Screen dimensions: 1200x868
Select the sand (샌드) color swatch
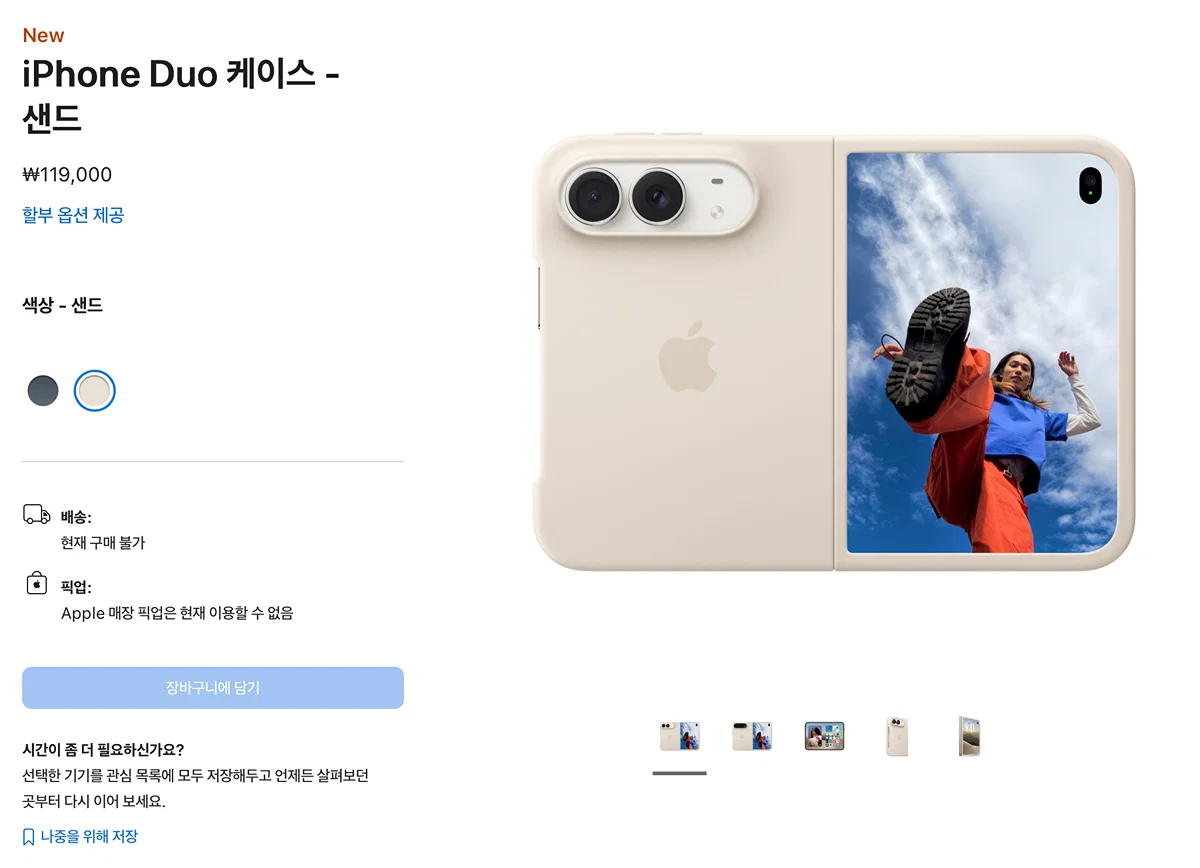(x=95, y=391)
